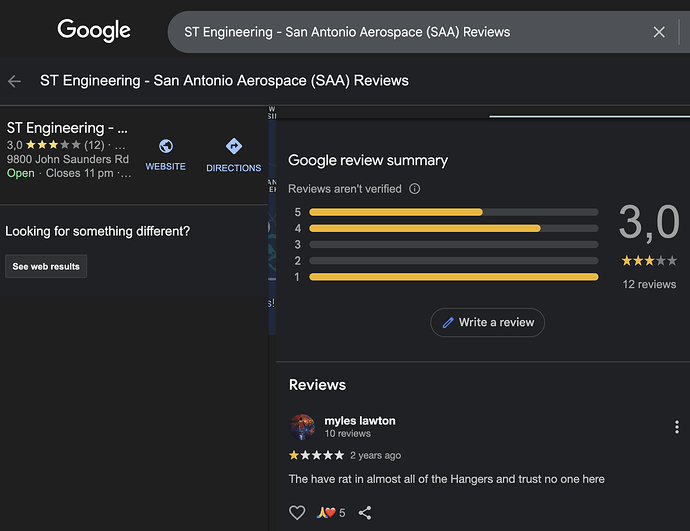Screen dimensions: 690x531
Task: Select the 4-star rating bar
Action: point(453,228)
